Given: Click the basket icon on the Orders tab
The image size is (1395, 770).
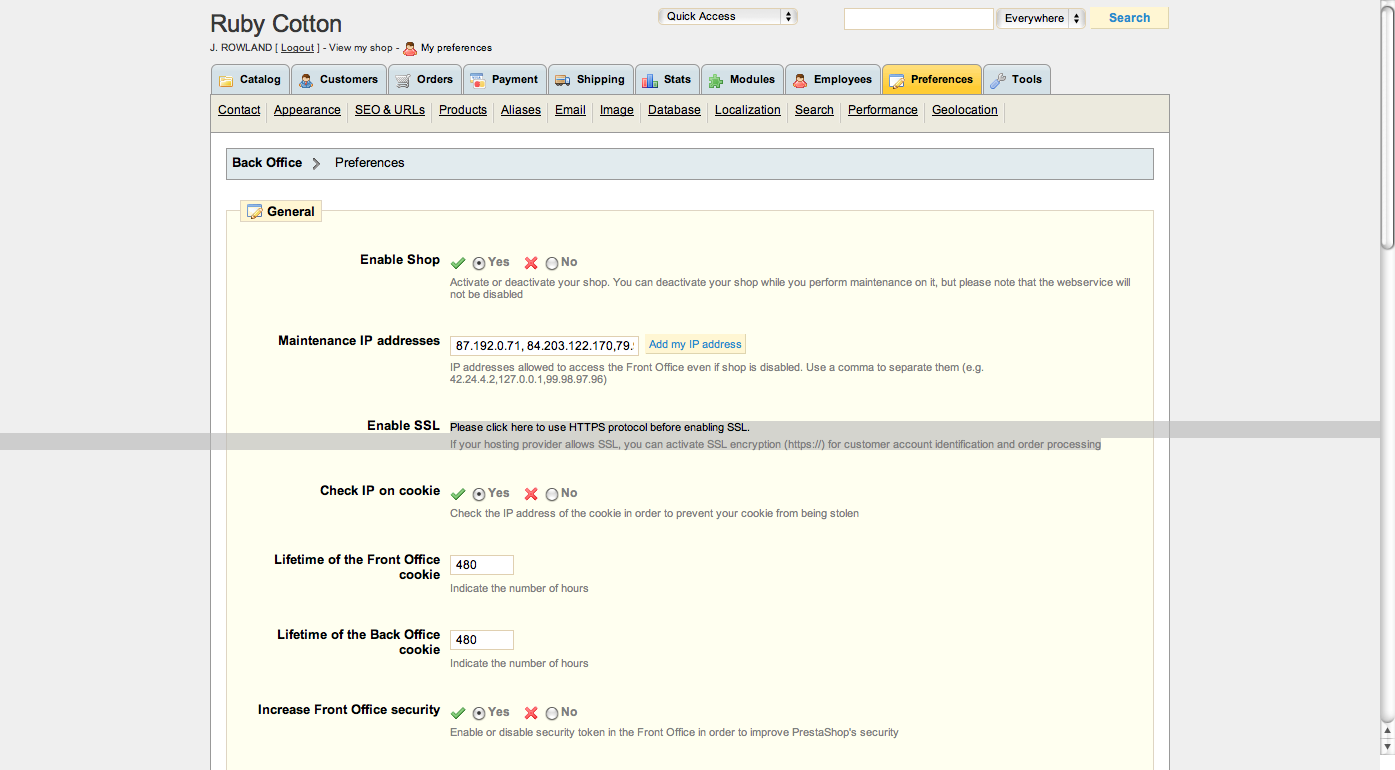Looking at the screenshot, I should [401, 80].
